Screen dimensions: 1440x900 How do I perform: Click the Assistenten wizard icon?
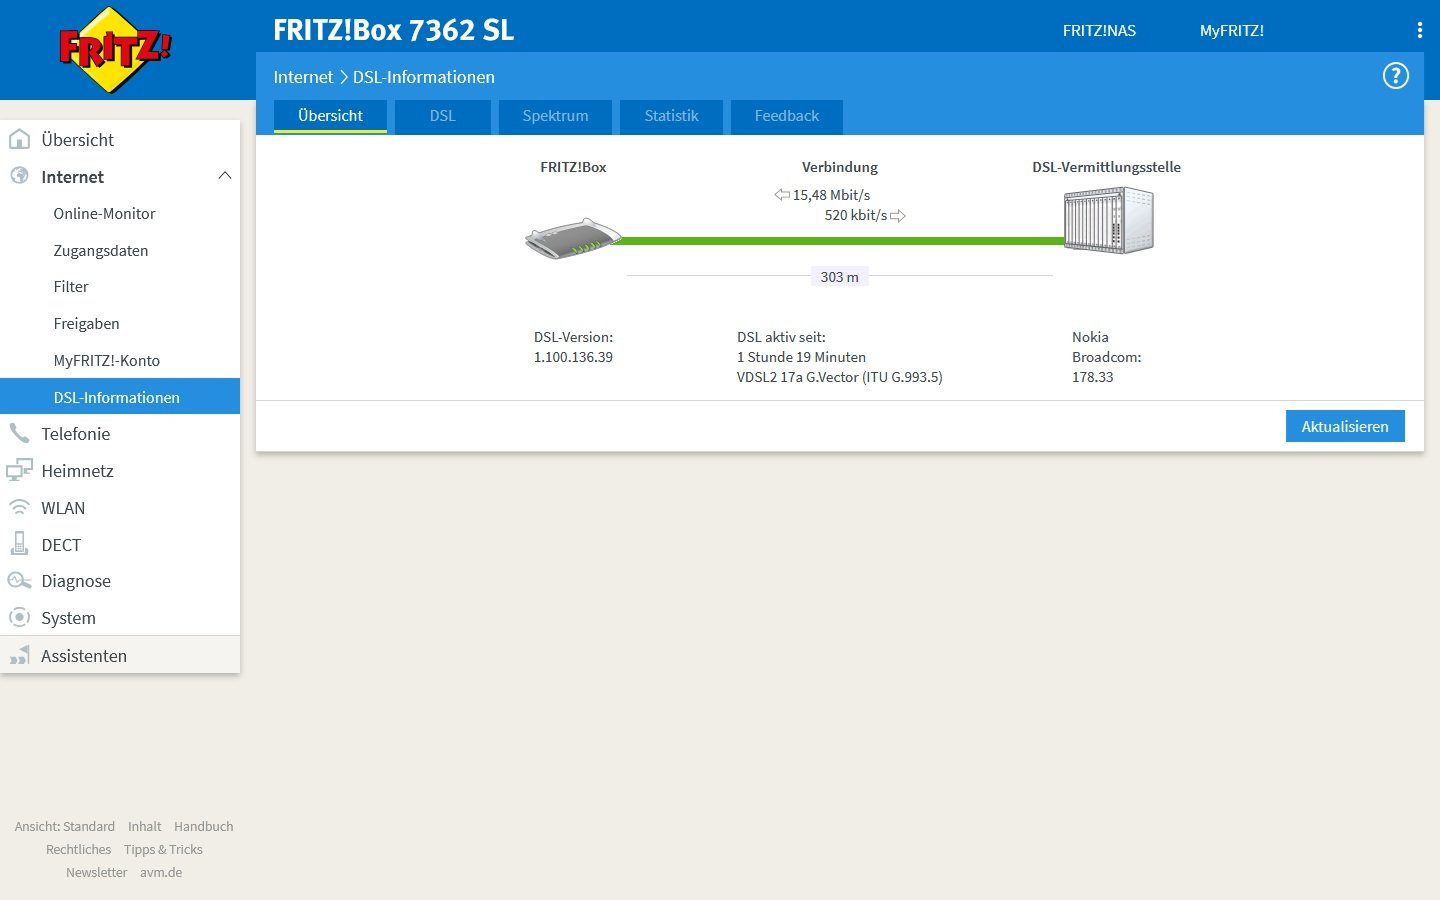point(19,655)
